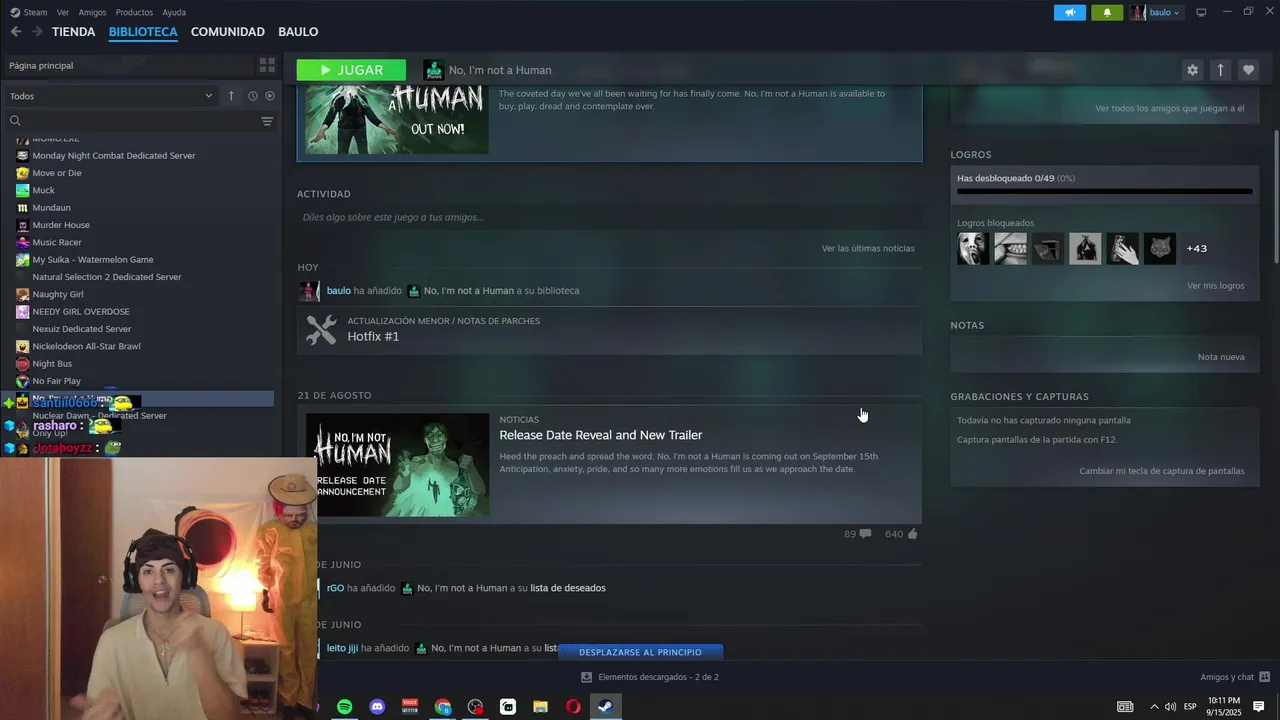The width and height of the screenshot is (1280, 720).
Task: Open Amigos y chat panel
Action: click(x=1235, y=677)
